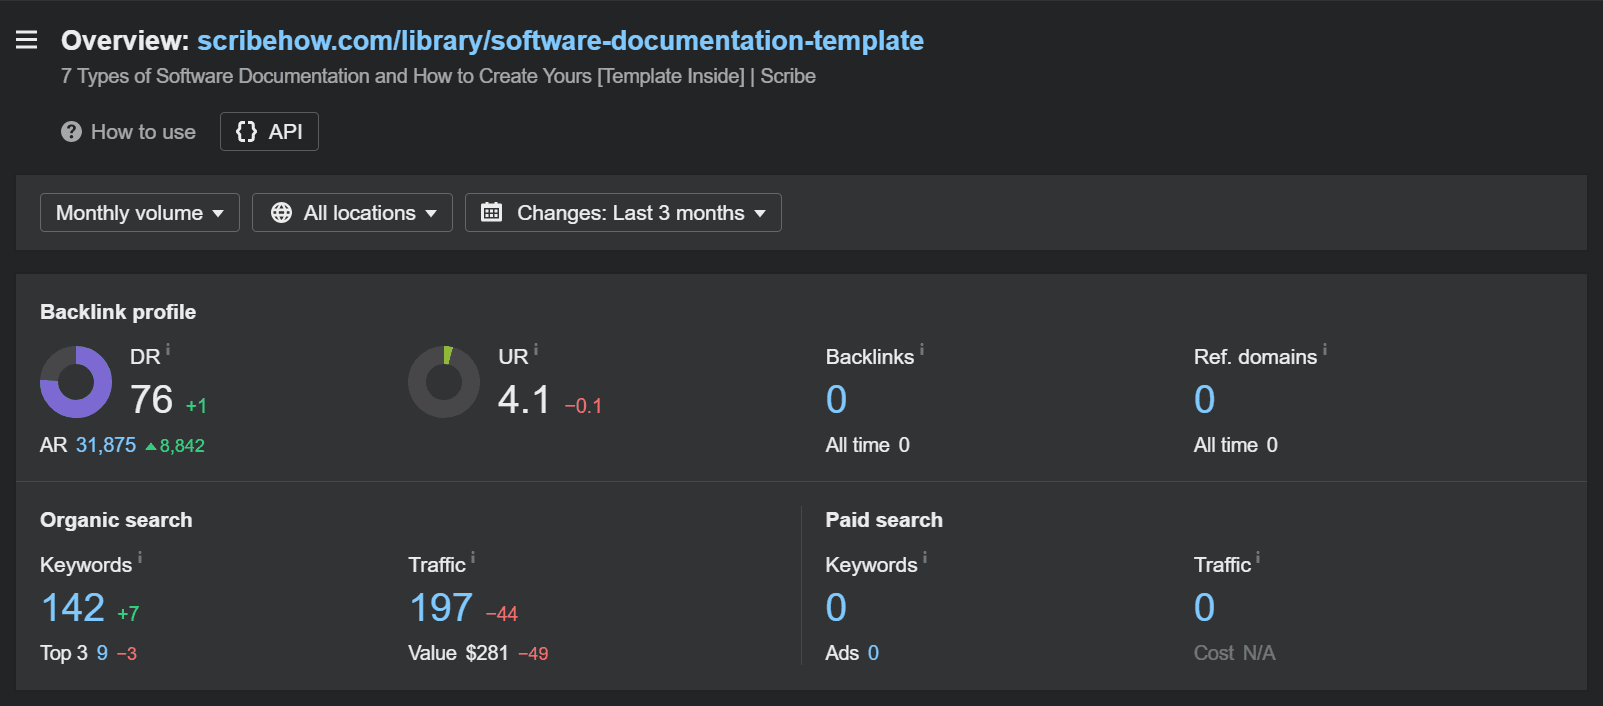Click the Cost N/A text

click(x=1234, y=653)
